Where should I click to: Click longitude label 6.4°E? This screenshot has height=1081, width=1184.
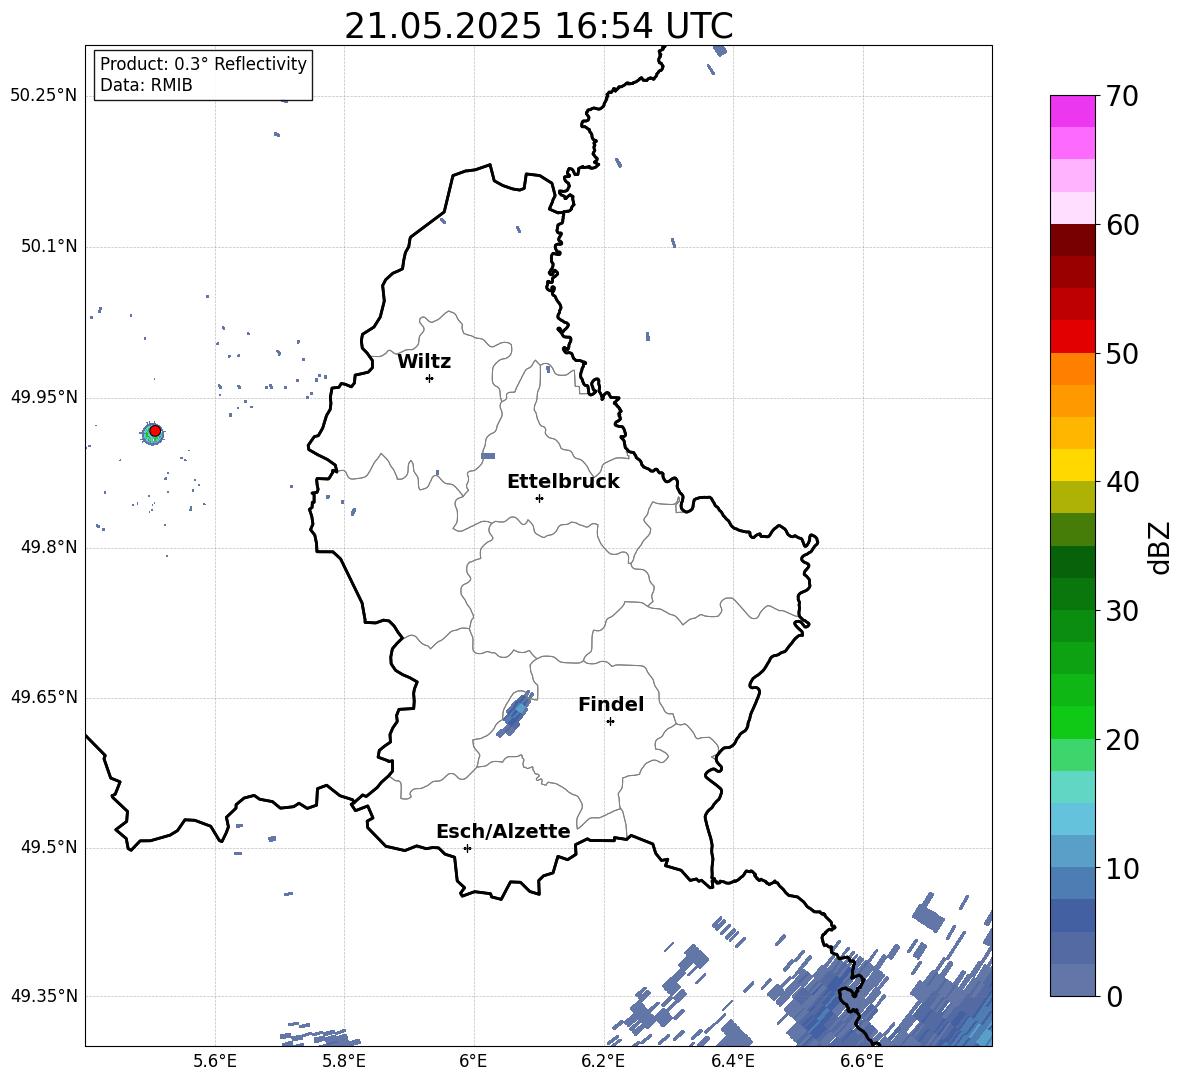click(x=732, y=1062)
